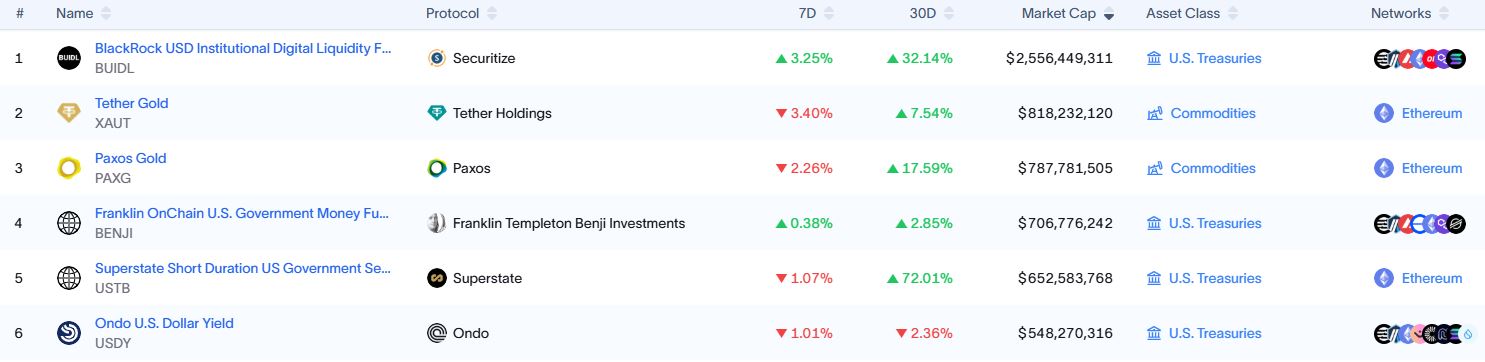Open the Tether Gold asset link
Screen dimensions: 1485x362
pyautogui.click(x=131, y=103)
